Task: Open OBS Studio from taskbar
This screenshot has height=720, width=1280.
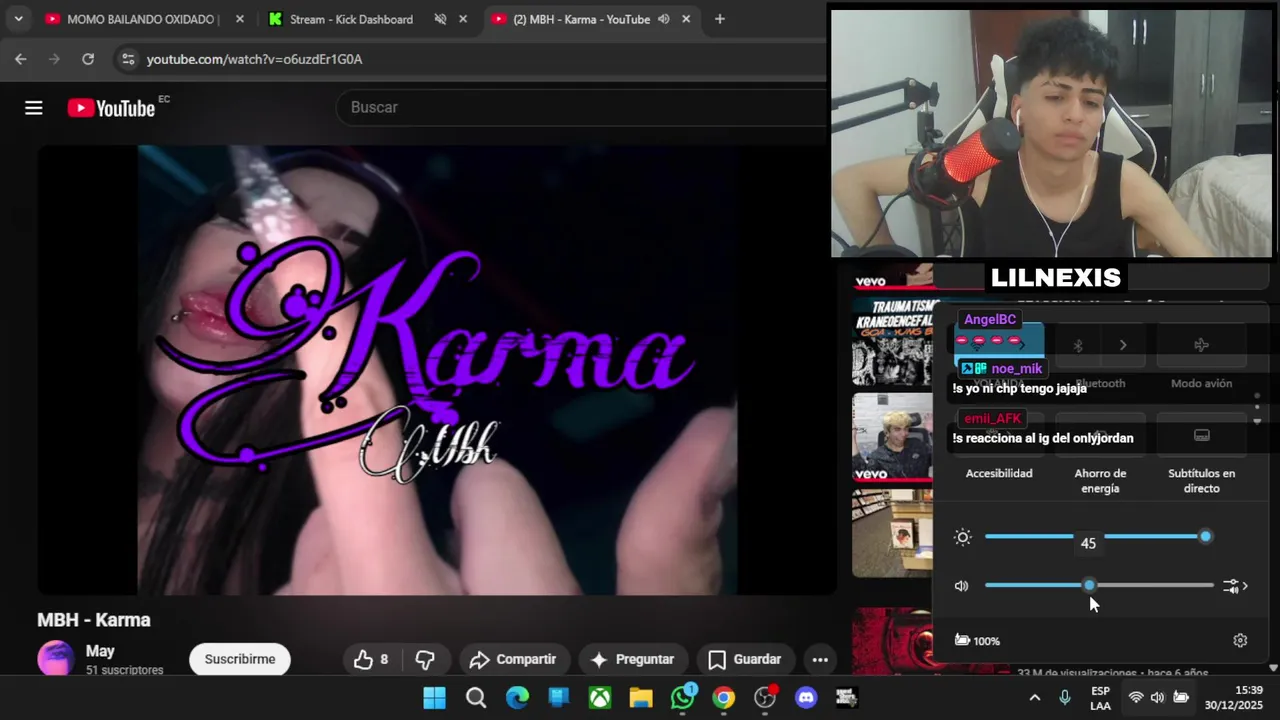Action: click(765, 698)
